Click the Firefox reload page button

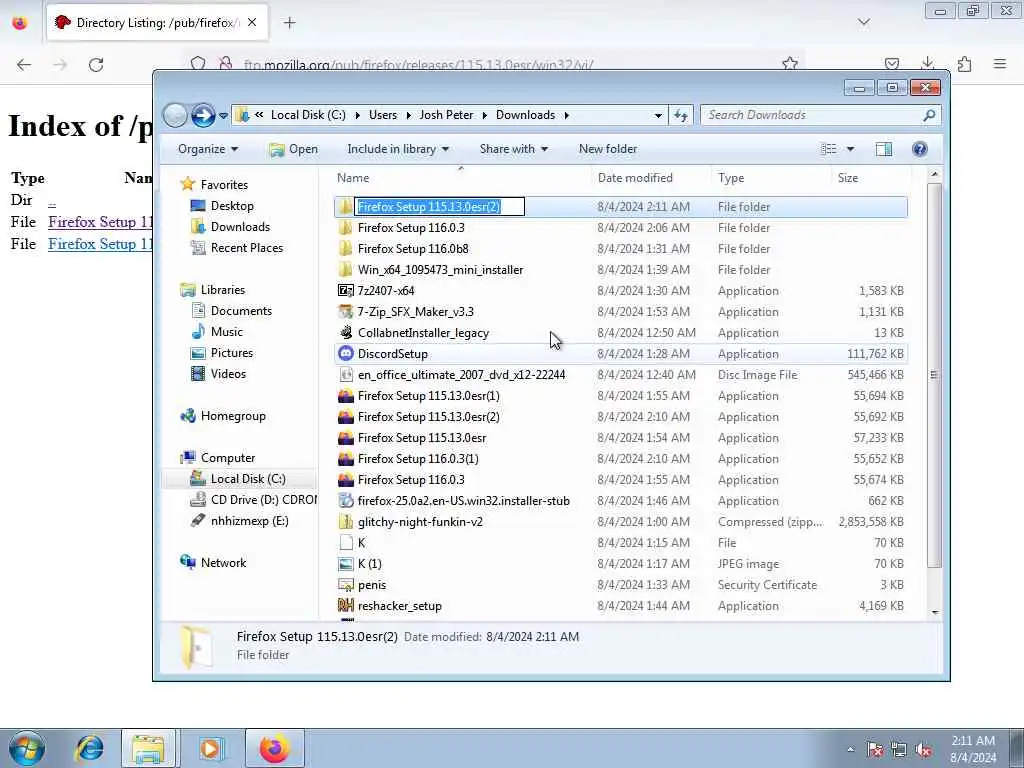pyautogui.click(x=96, y=65)
